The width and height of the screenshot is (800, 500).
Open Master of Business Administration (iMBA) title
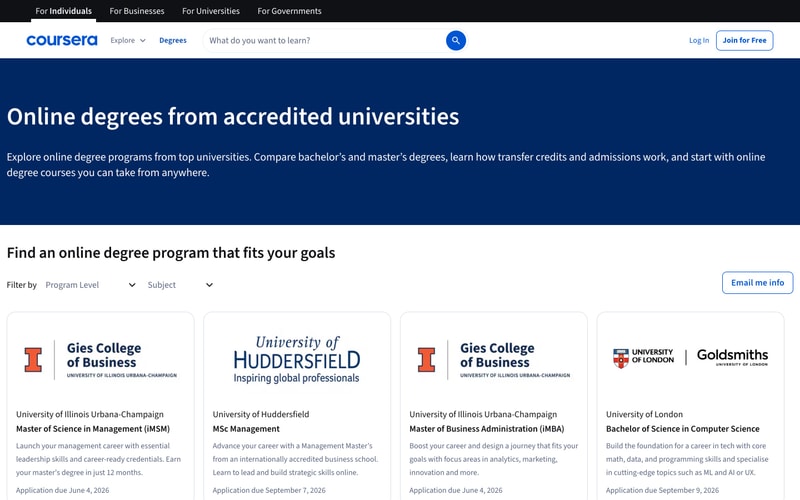click(x=487, y=429)
